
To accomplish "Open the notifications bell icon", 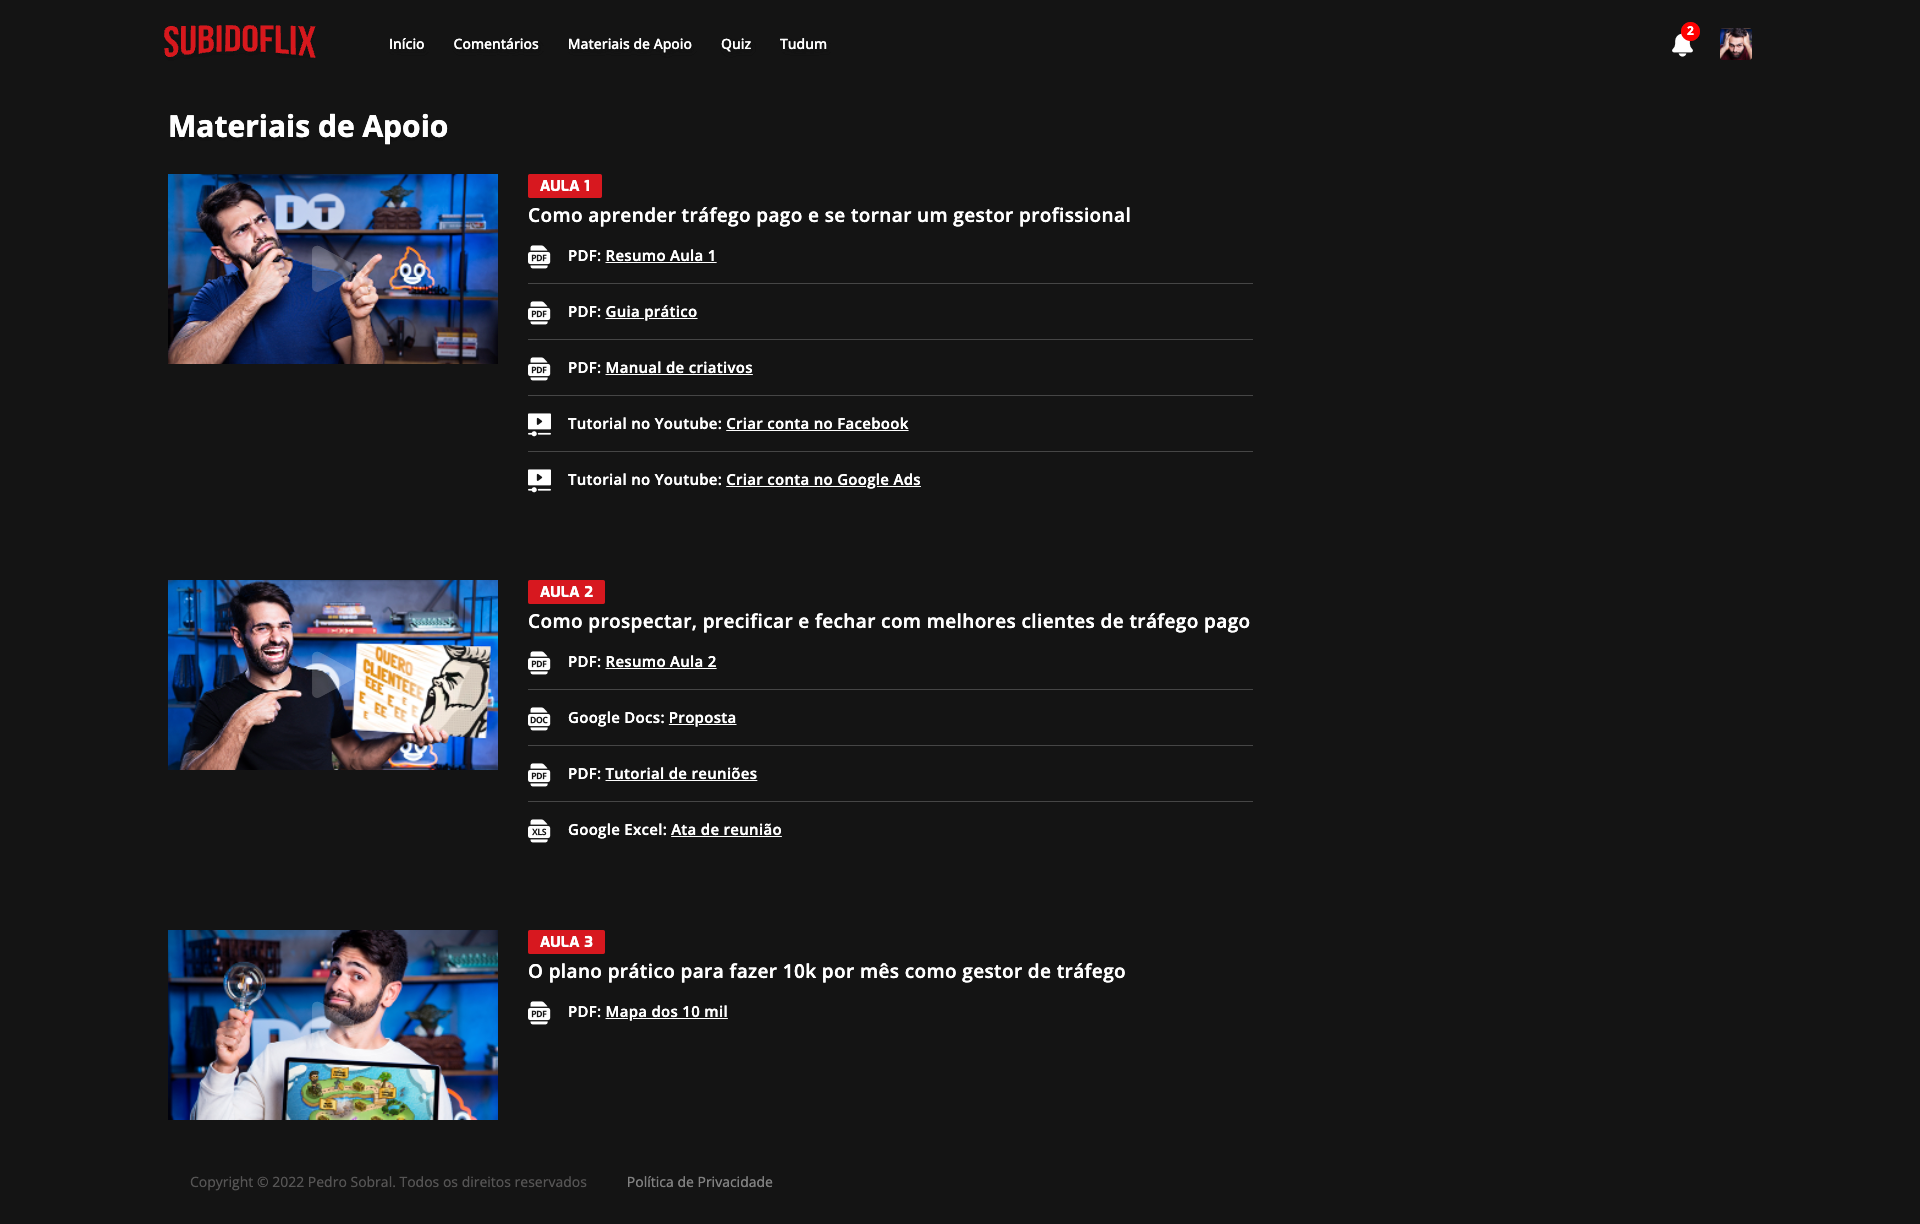I will [x=1681, y=45].
